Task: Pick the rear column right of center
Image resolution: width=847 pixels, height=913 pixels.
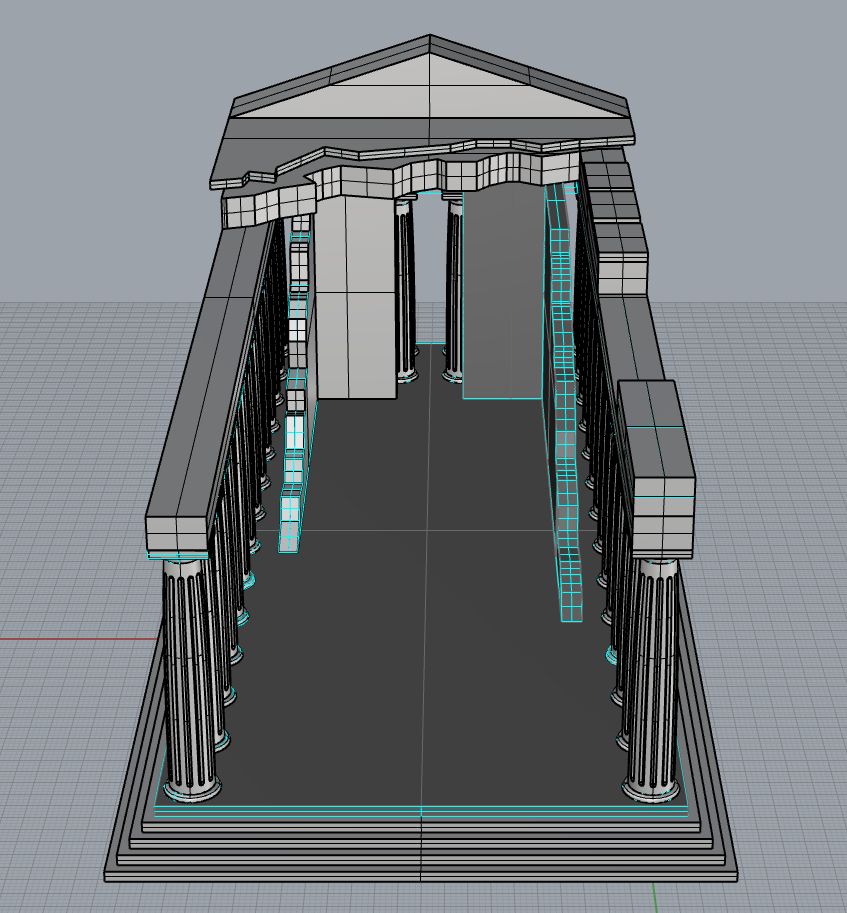Action: [454, 290]
